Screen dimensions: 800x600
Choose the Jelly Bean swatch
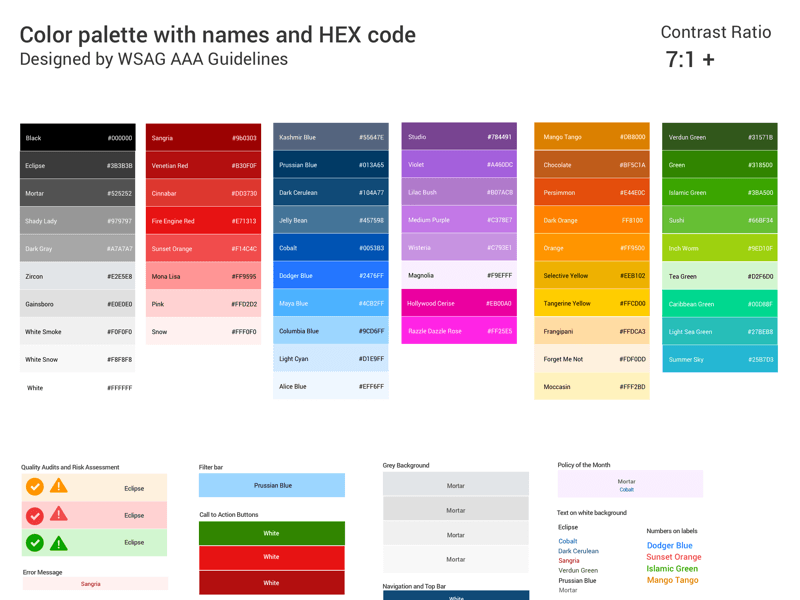(331, 220)
